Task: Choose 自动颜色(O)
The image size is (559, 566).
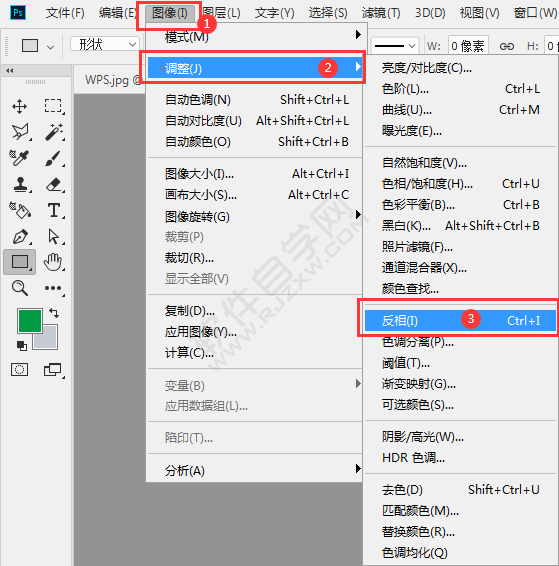Action: coord(255,142)
